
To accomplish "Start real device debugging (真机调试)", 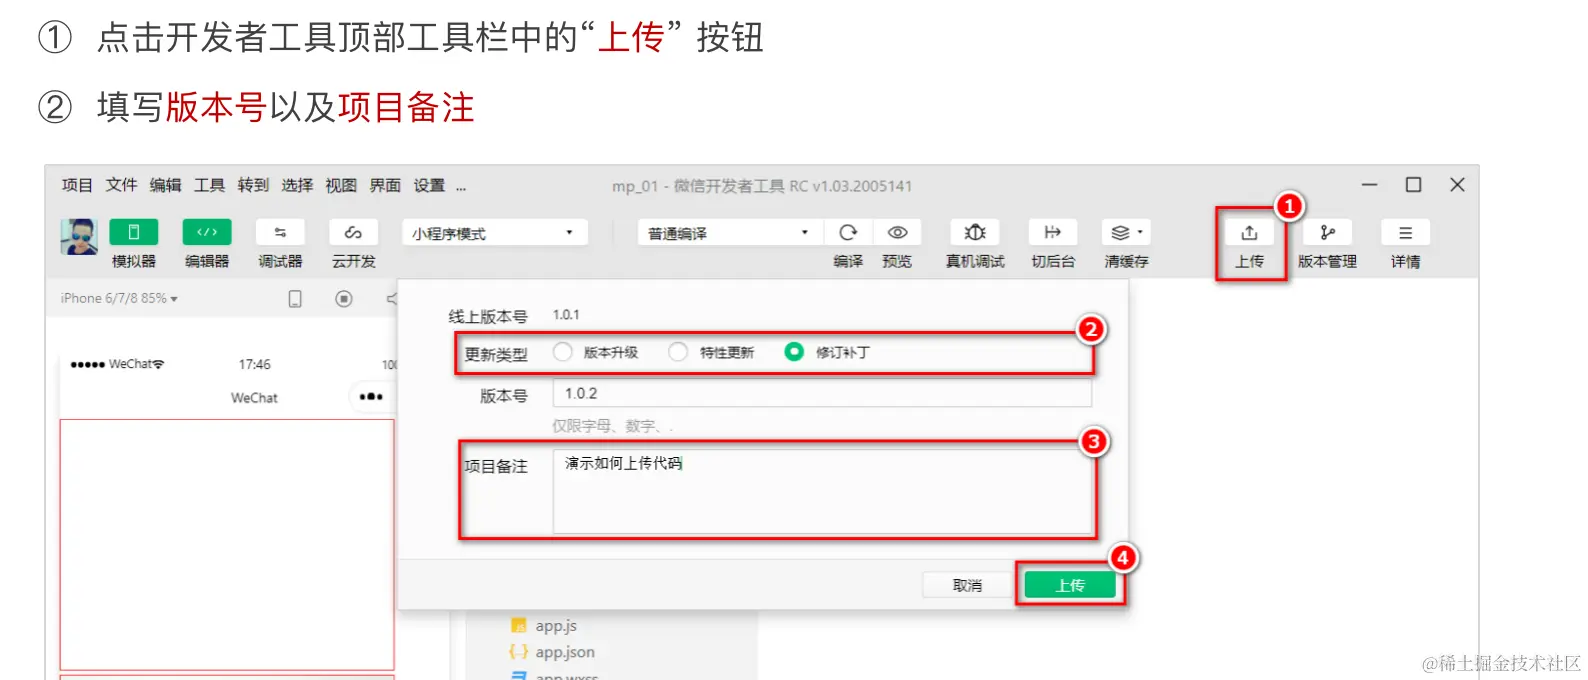I will click(975, 232).
